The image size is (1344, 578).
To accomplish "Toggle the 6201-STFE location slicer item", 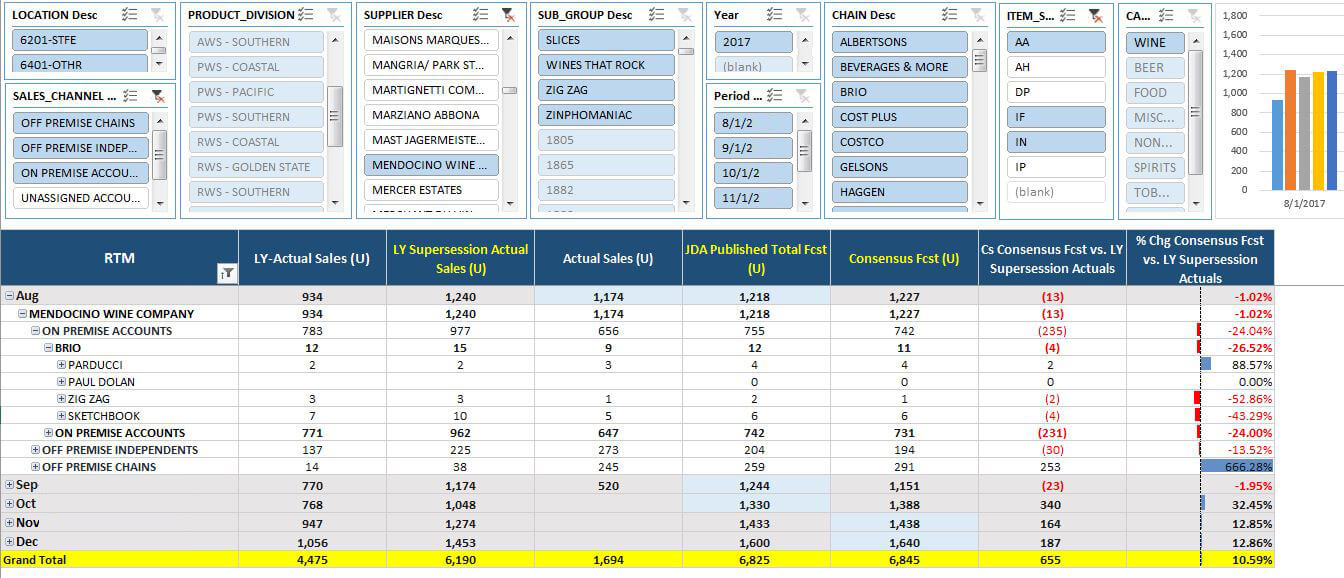I will [x=80, y=40].
